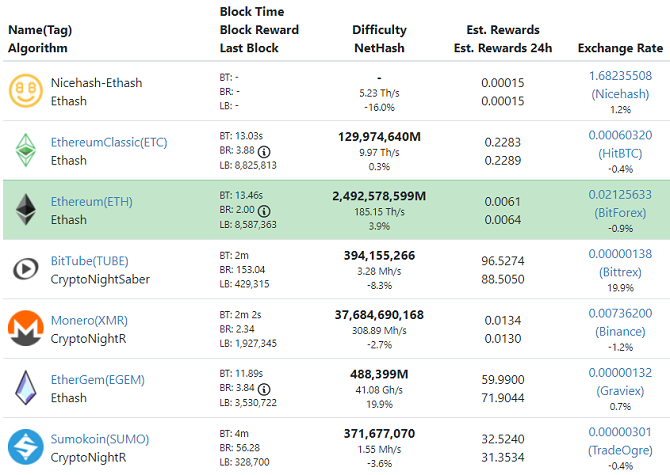Select the 32.5240 estimated reward value
Image resolution: width=670 pixels, height=475 pixels.
pos(503,439)
